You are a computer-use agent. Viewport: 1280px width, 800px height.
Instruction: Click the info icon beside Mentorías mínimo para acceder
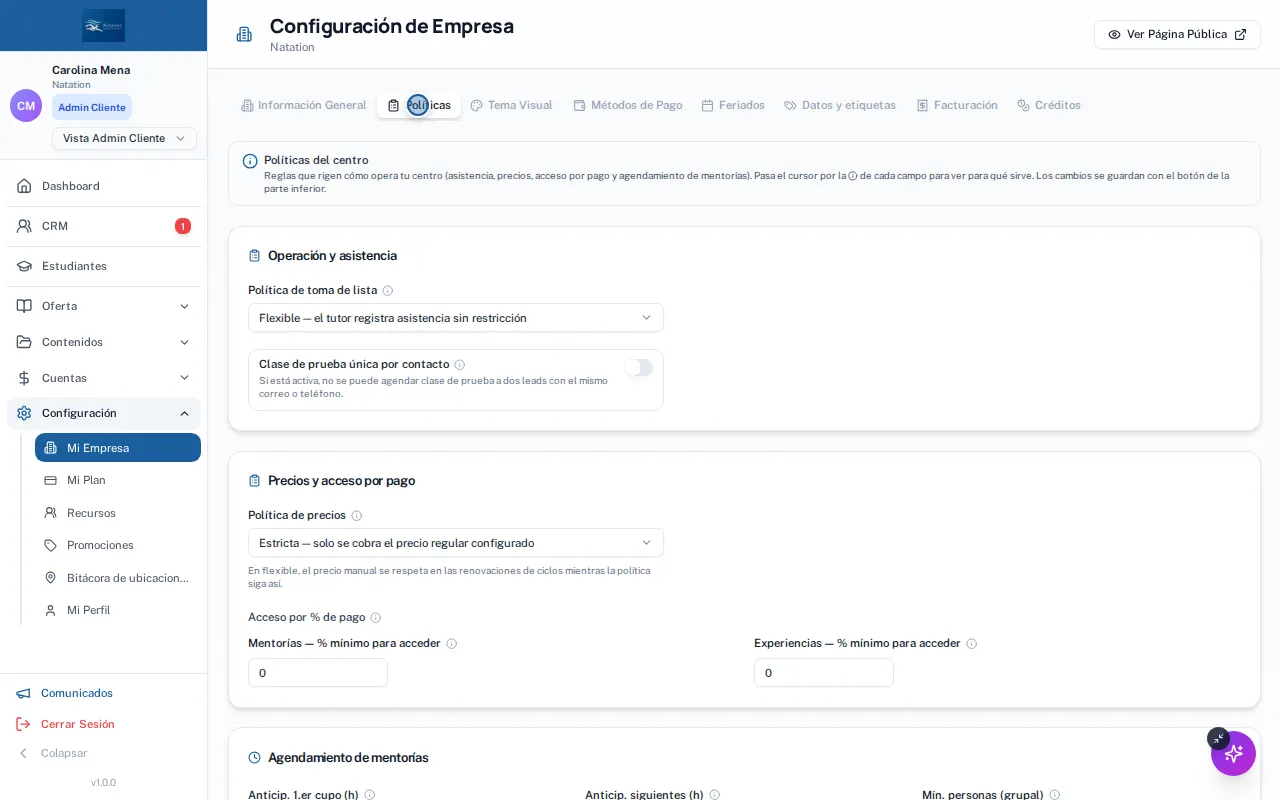tap(452, 644)
